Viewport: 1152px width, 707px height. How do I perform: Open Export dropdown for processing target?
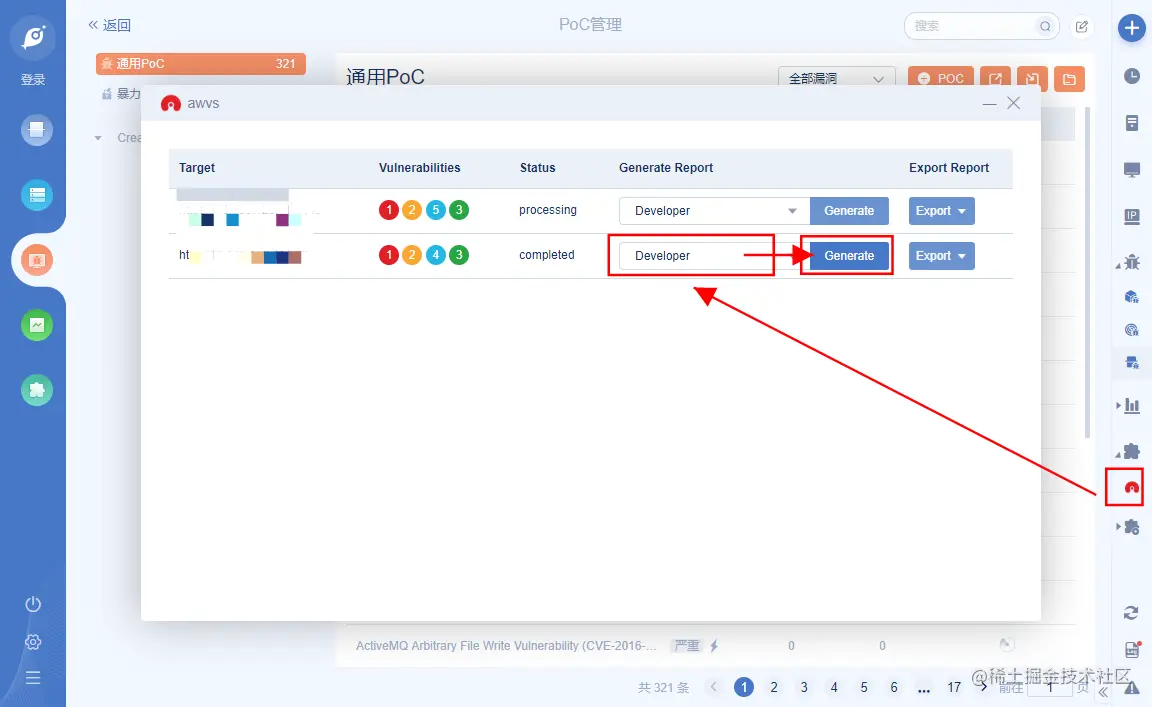pyautogui.click(x=941, y=211)
